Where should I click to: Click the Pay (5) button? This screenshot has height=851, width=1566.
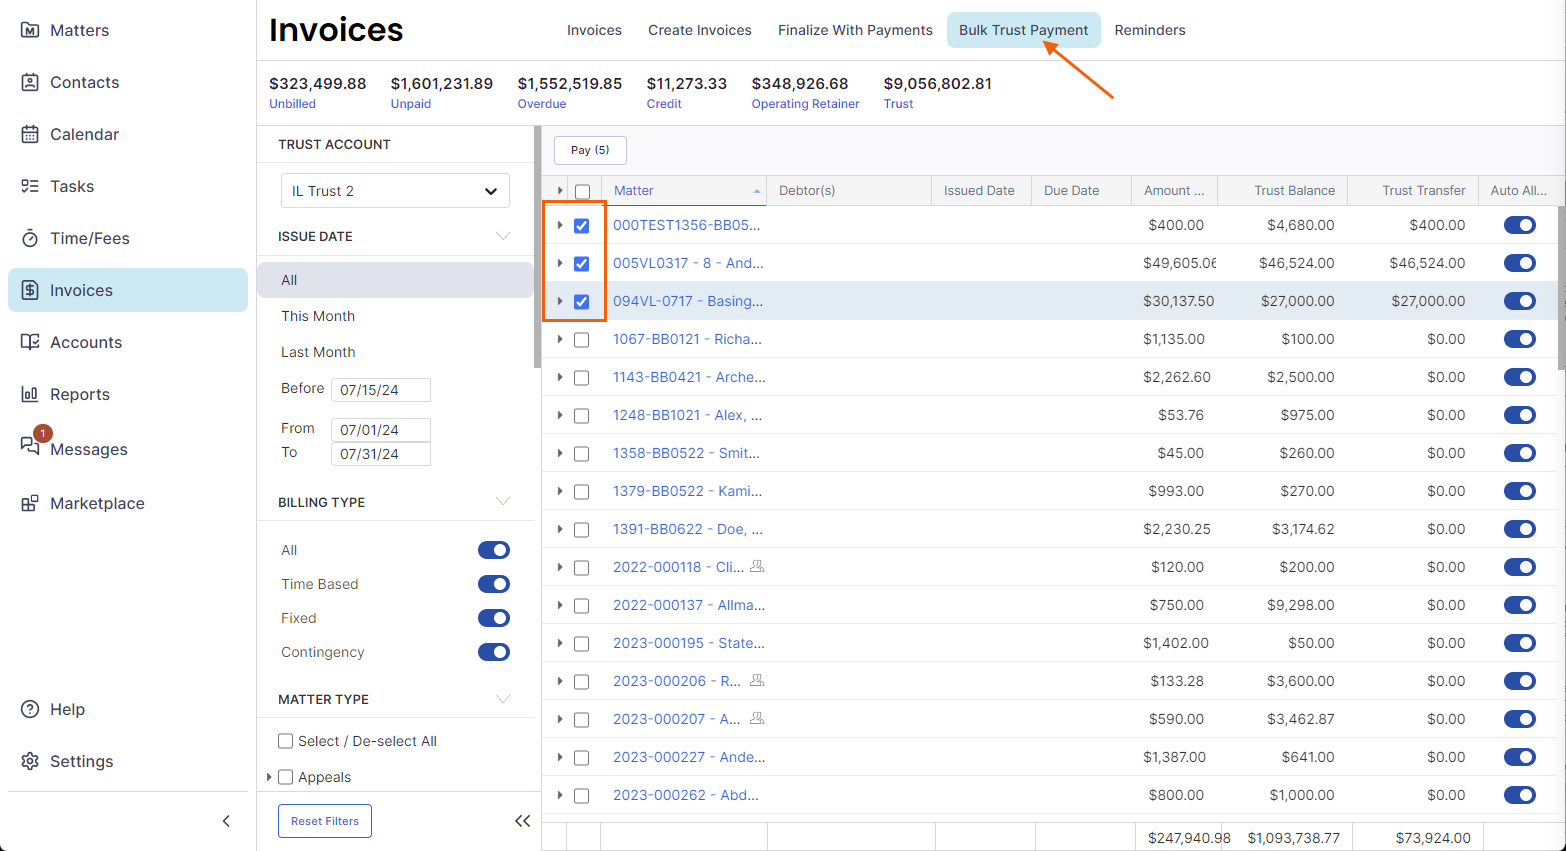pyautogui.click(x=590, y=150)
